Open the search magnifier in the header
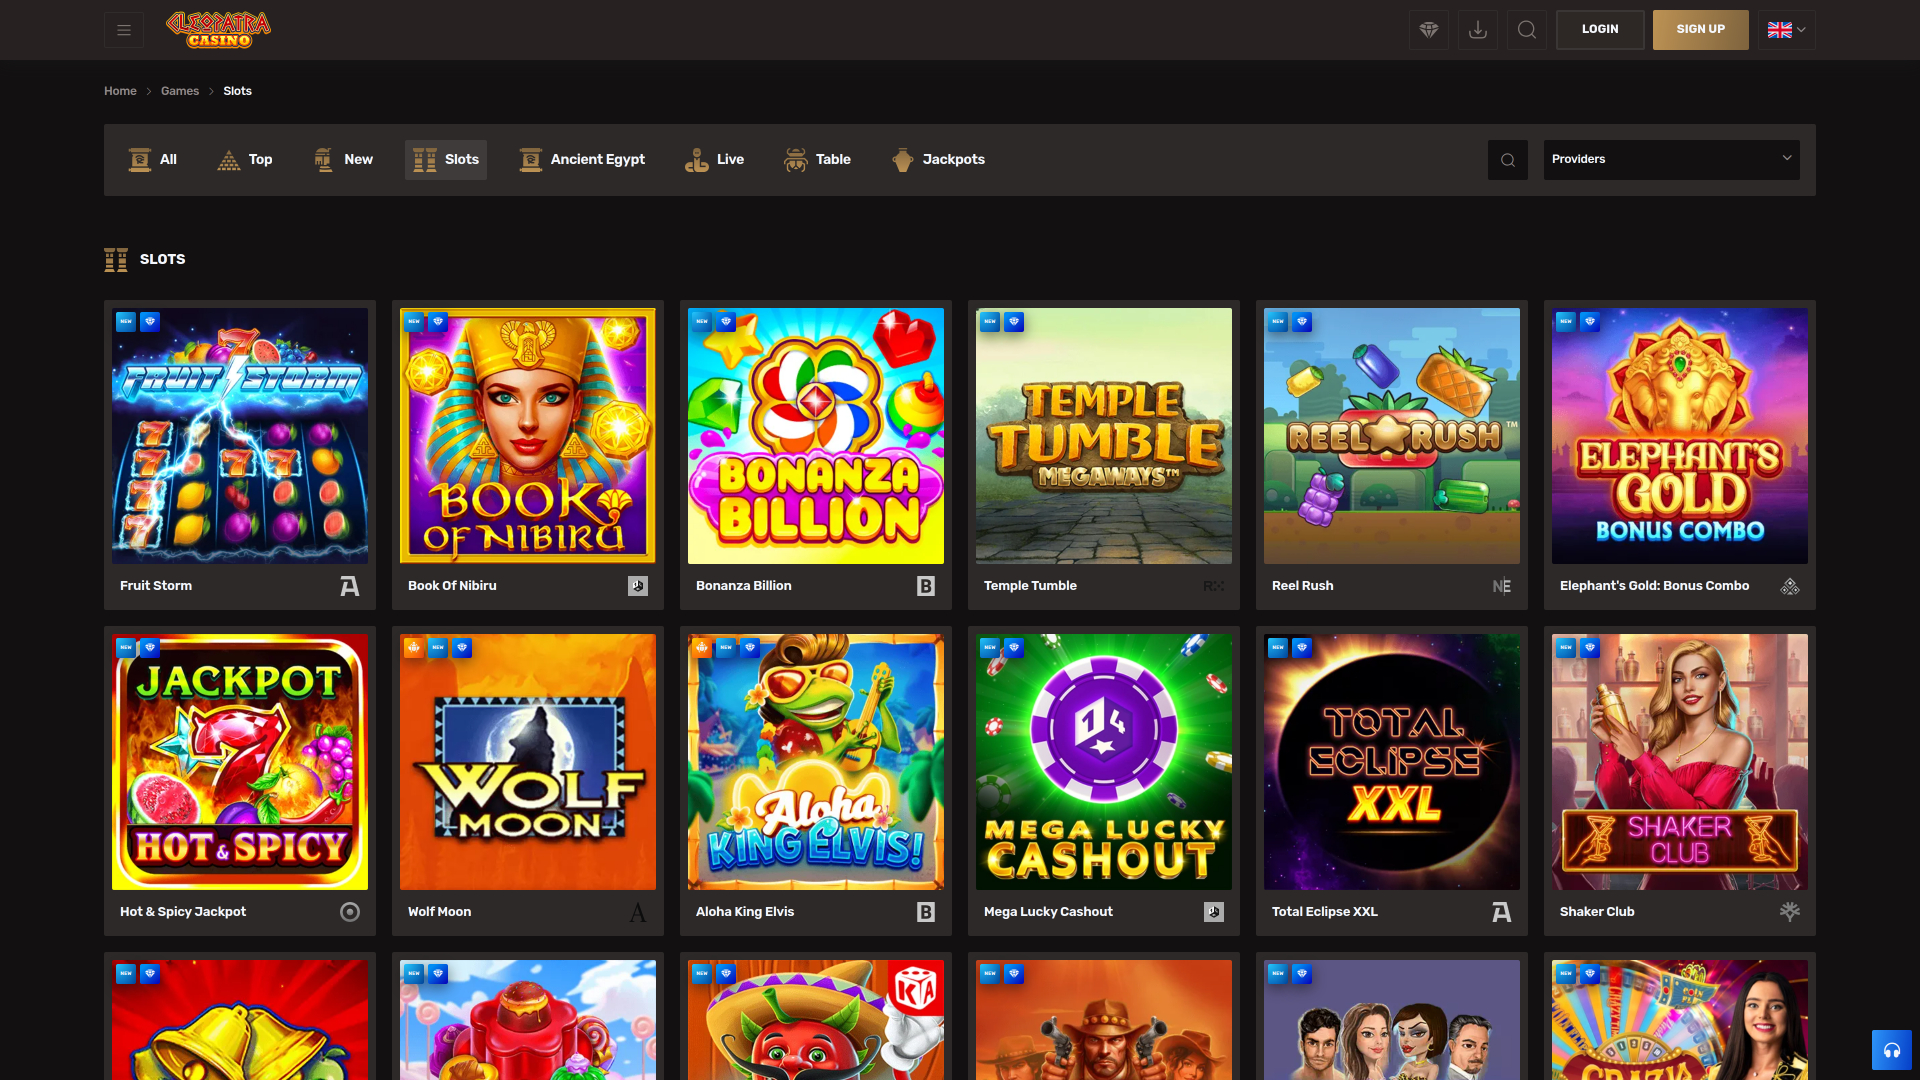Viewport: 1920px width, 1080px height. click(x=1526, y=29)
